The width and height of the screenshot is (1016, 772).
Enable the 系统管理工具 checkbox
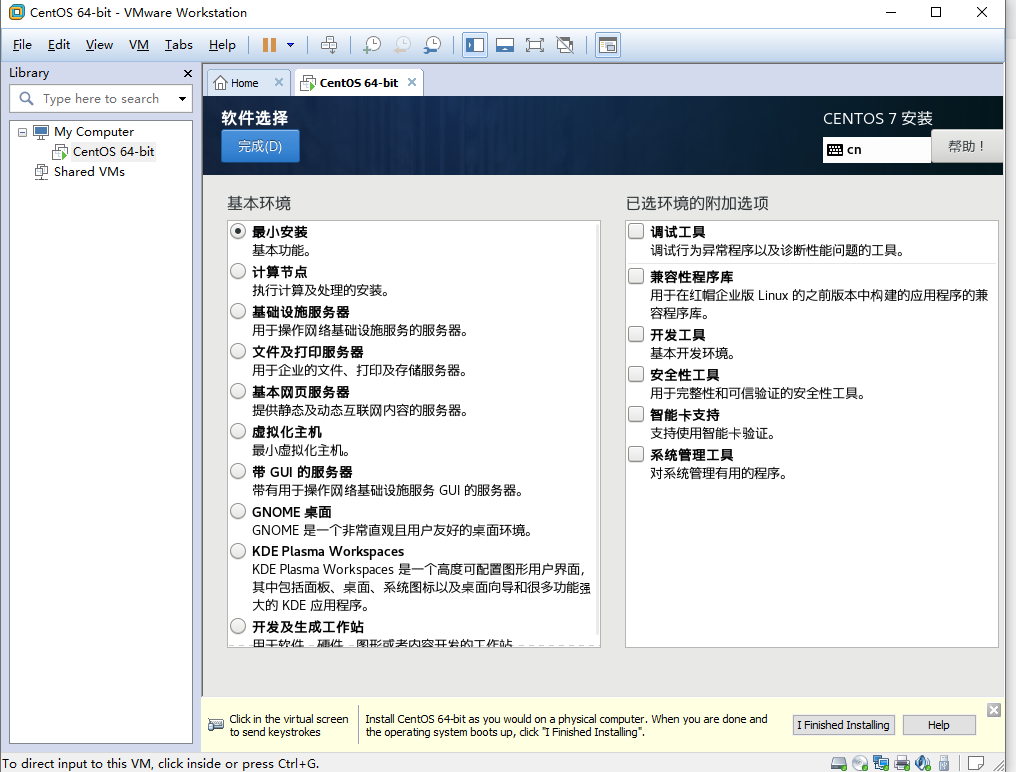click(636, 454)
